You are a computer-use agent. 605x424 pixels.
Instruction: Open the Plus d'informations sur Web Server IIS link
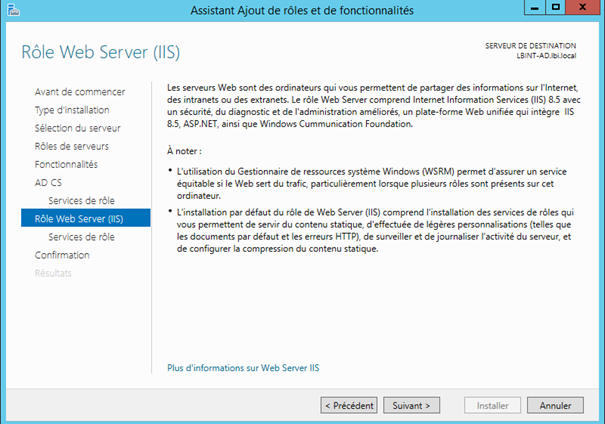[243, 368]
